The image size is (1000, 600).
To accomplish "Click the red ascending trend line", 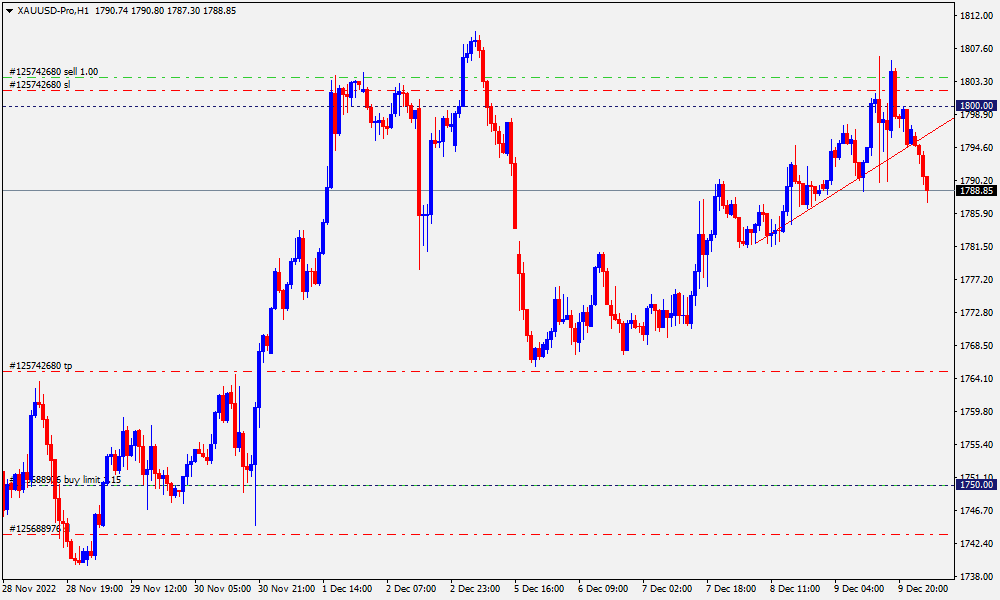I will coord(855,180).
